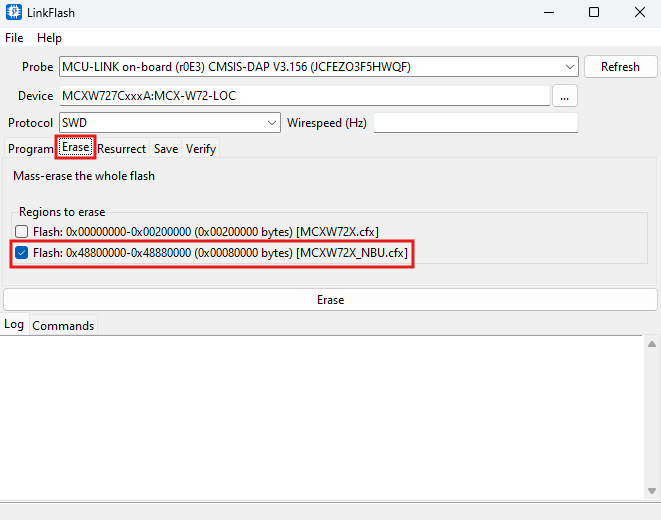The height and width of the screenshot is (520, 661).
Task: Go to the Verify tab
Action: click(201, 149)
